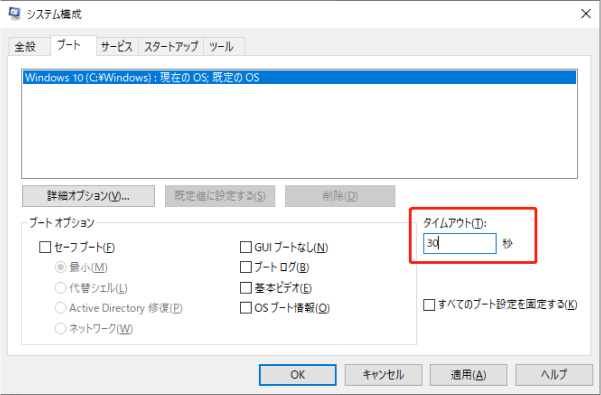Select the 最小(M) radio option
Screen dimensions: 601x395
[60, 267]
